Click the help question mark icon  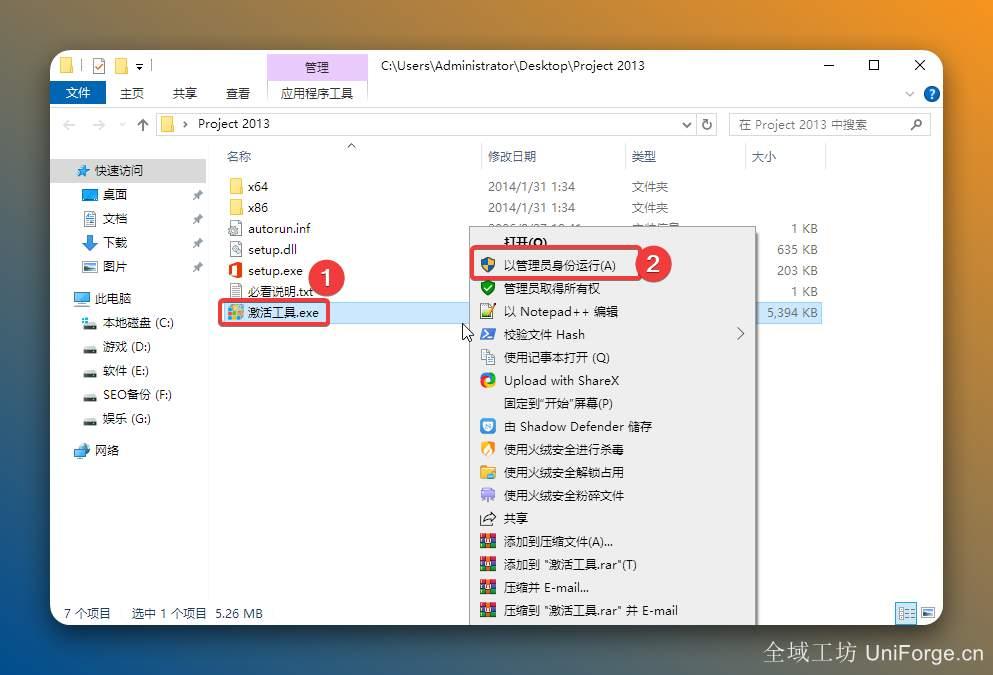pyautogui.click(x=932, y=94)
